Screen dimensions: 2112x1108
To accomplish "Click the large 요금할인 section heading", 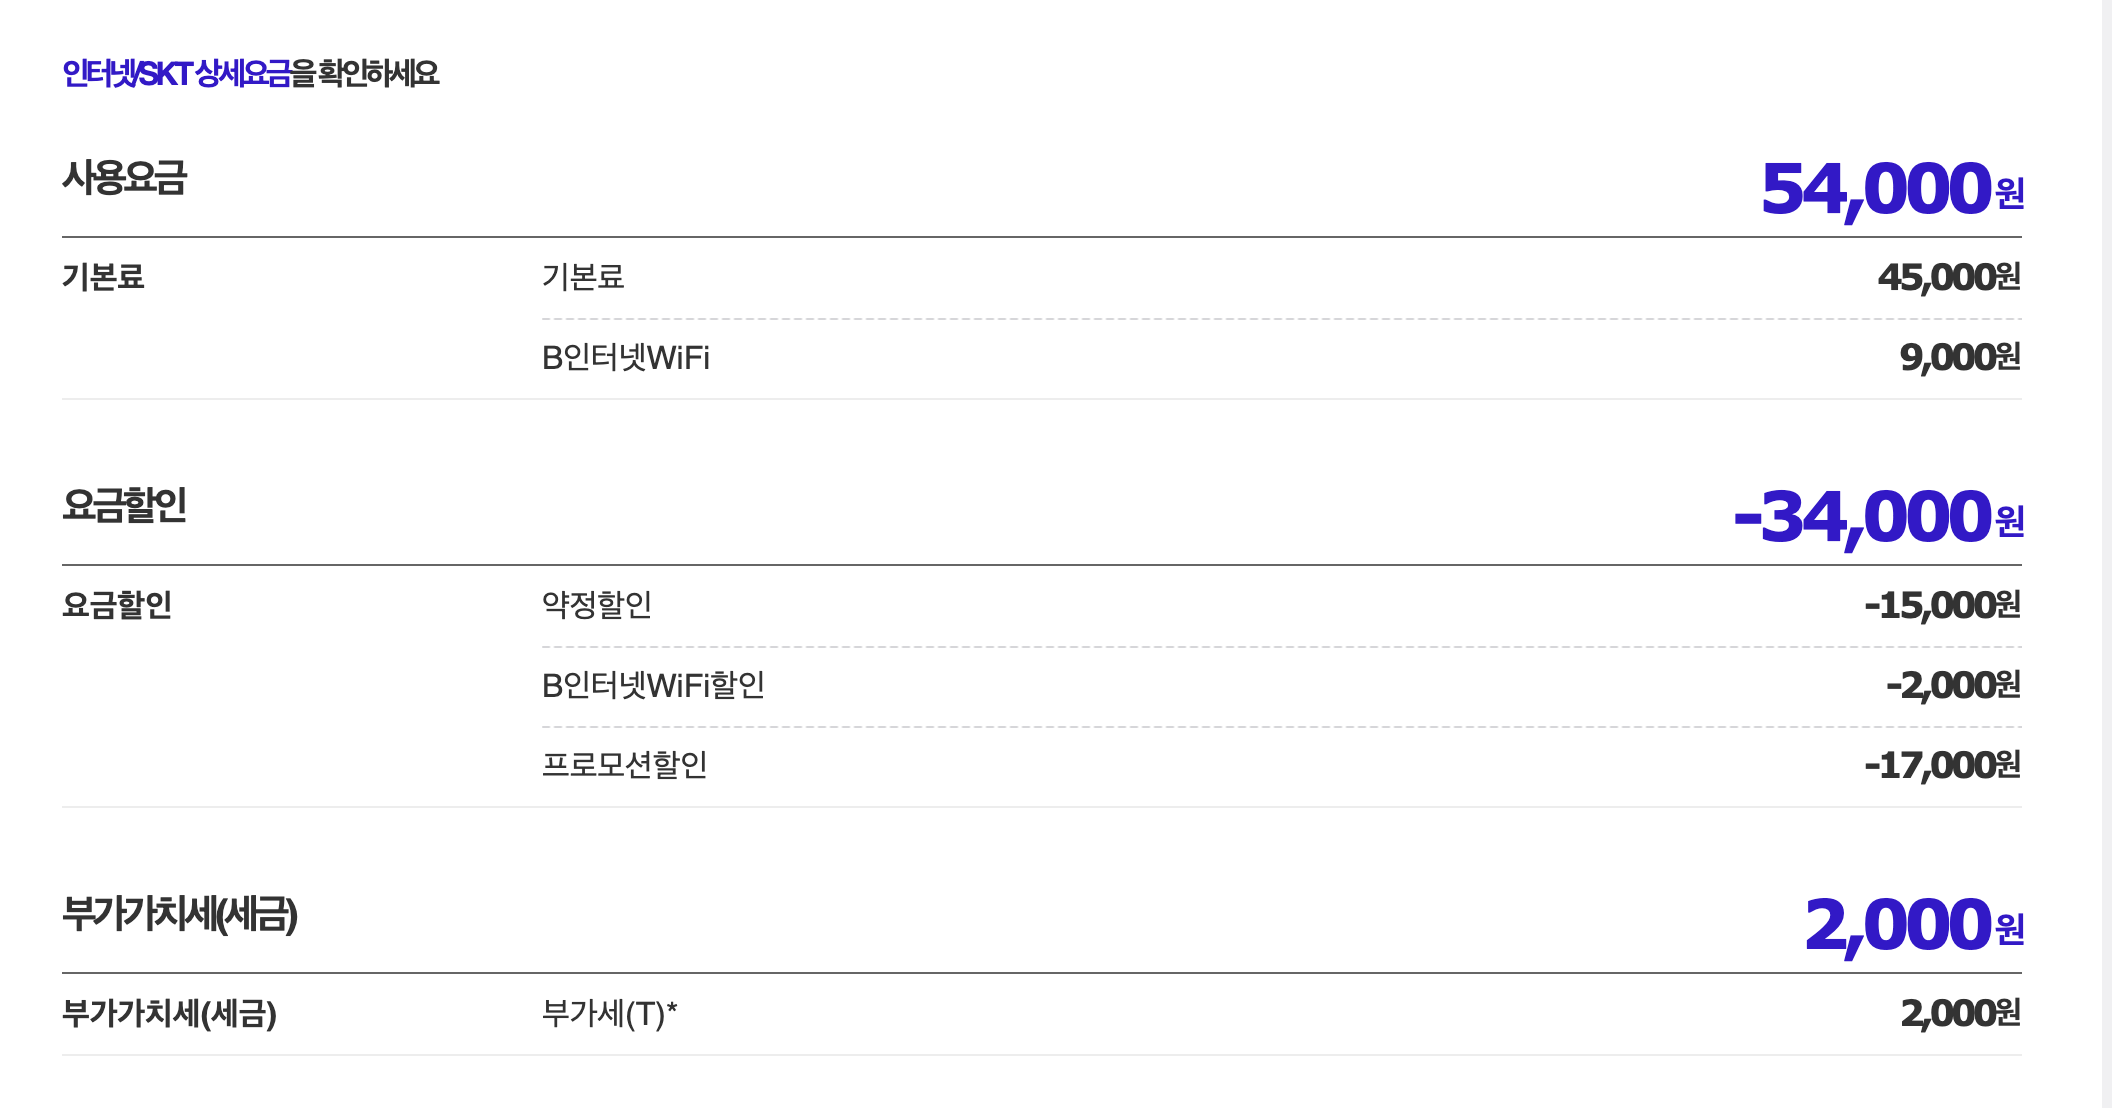I will (125, 505).
